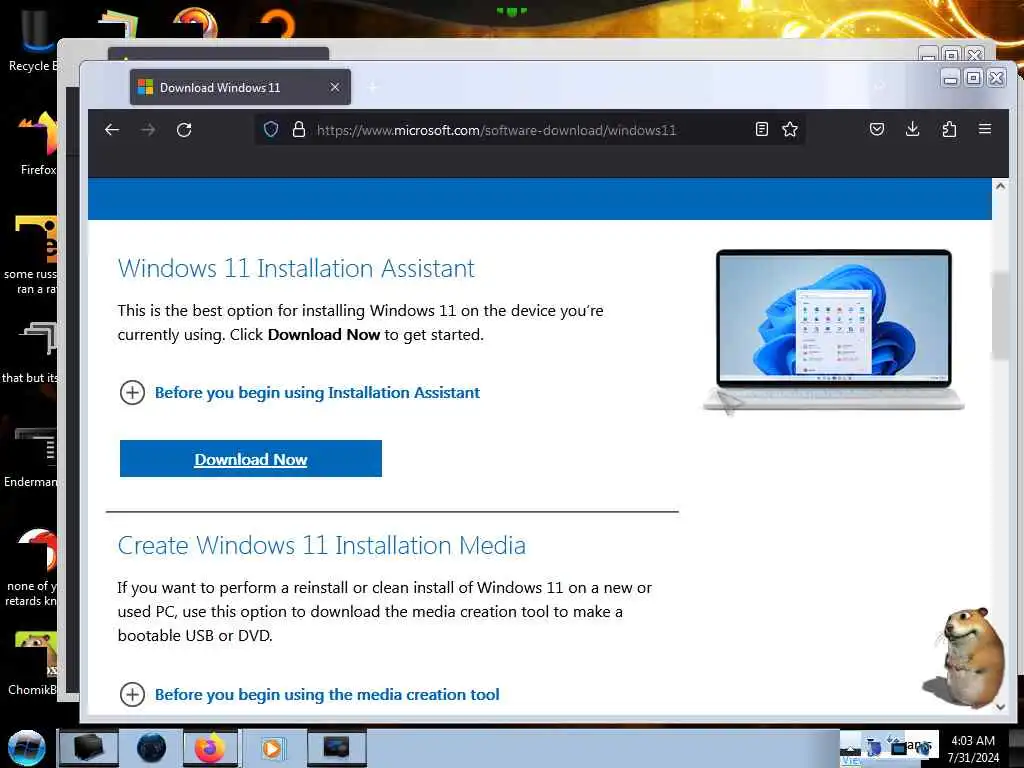View site security padlock details
Viewport: 1024px width, 768px height.
click(x=298, y=129)
